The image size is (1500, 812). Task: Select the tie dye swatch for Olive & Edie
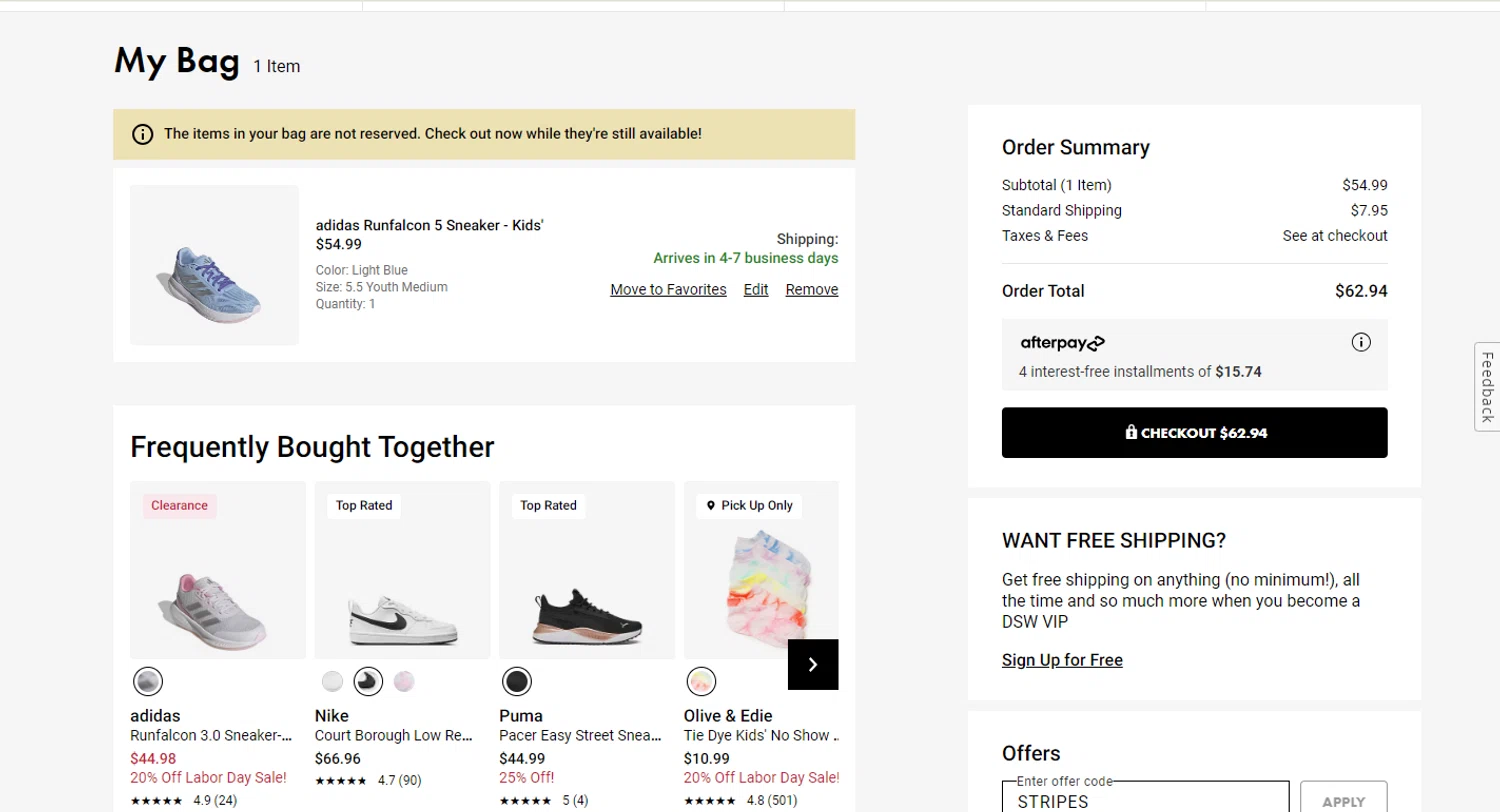click(x=701, y=682)
